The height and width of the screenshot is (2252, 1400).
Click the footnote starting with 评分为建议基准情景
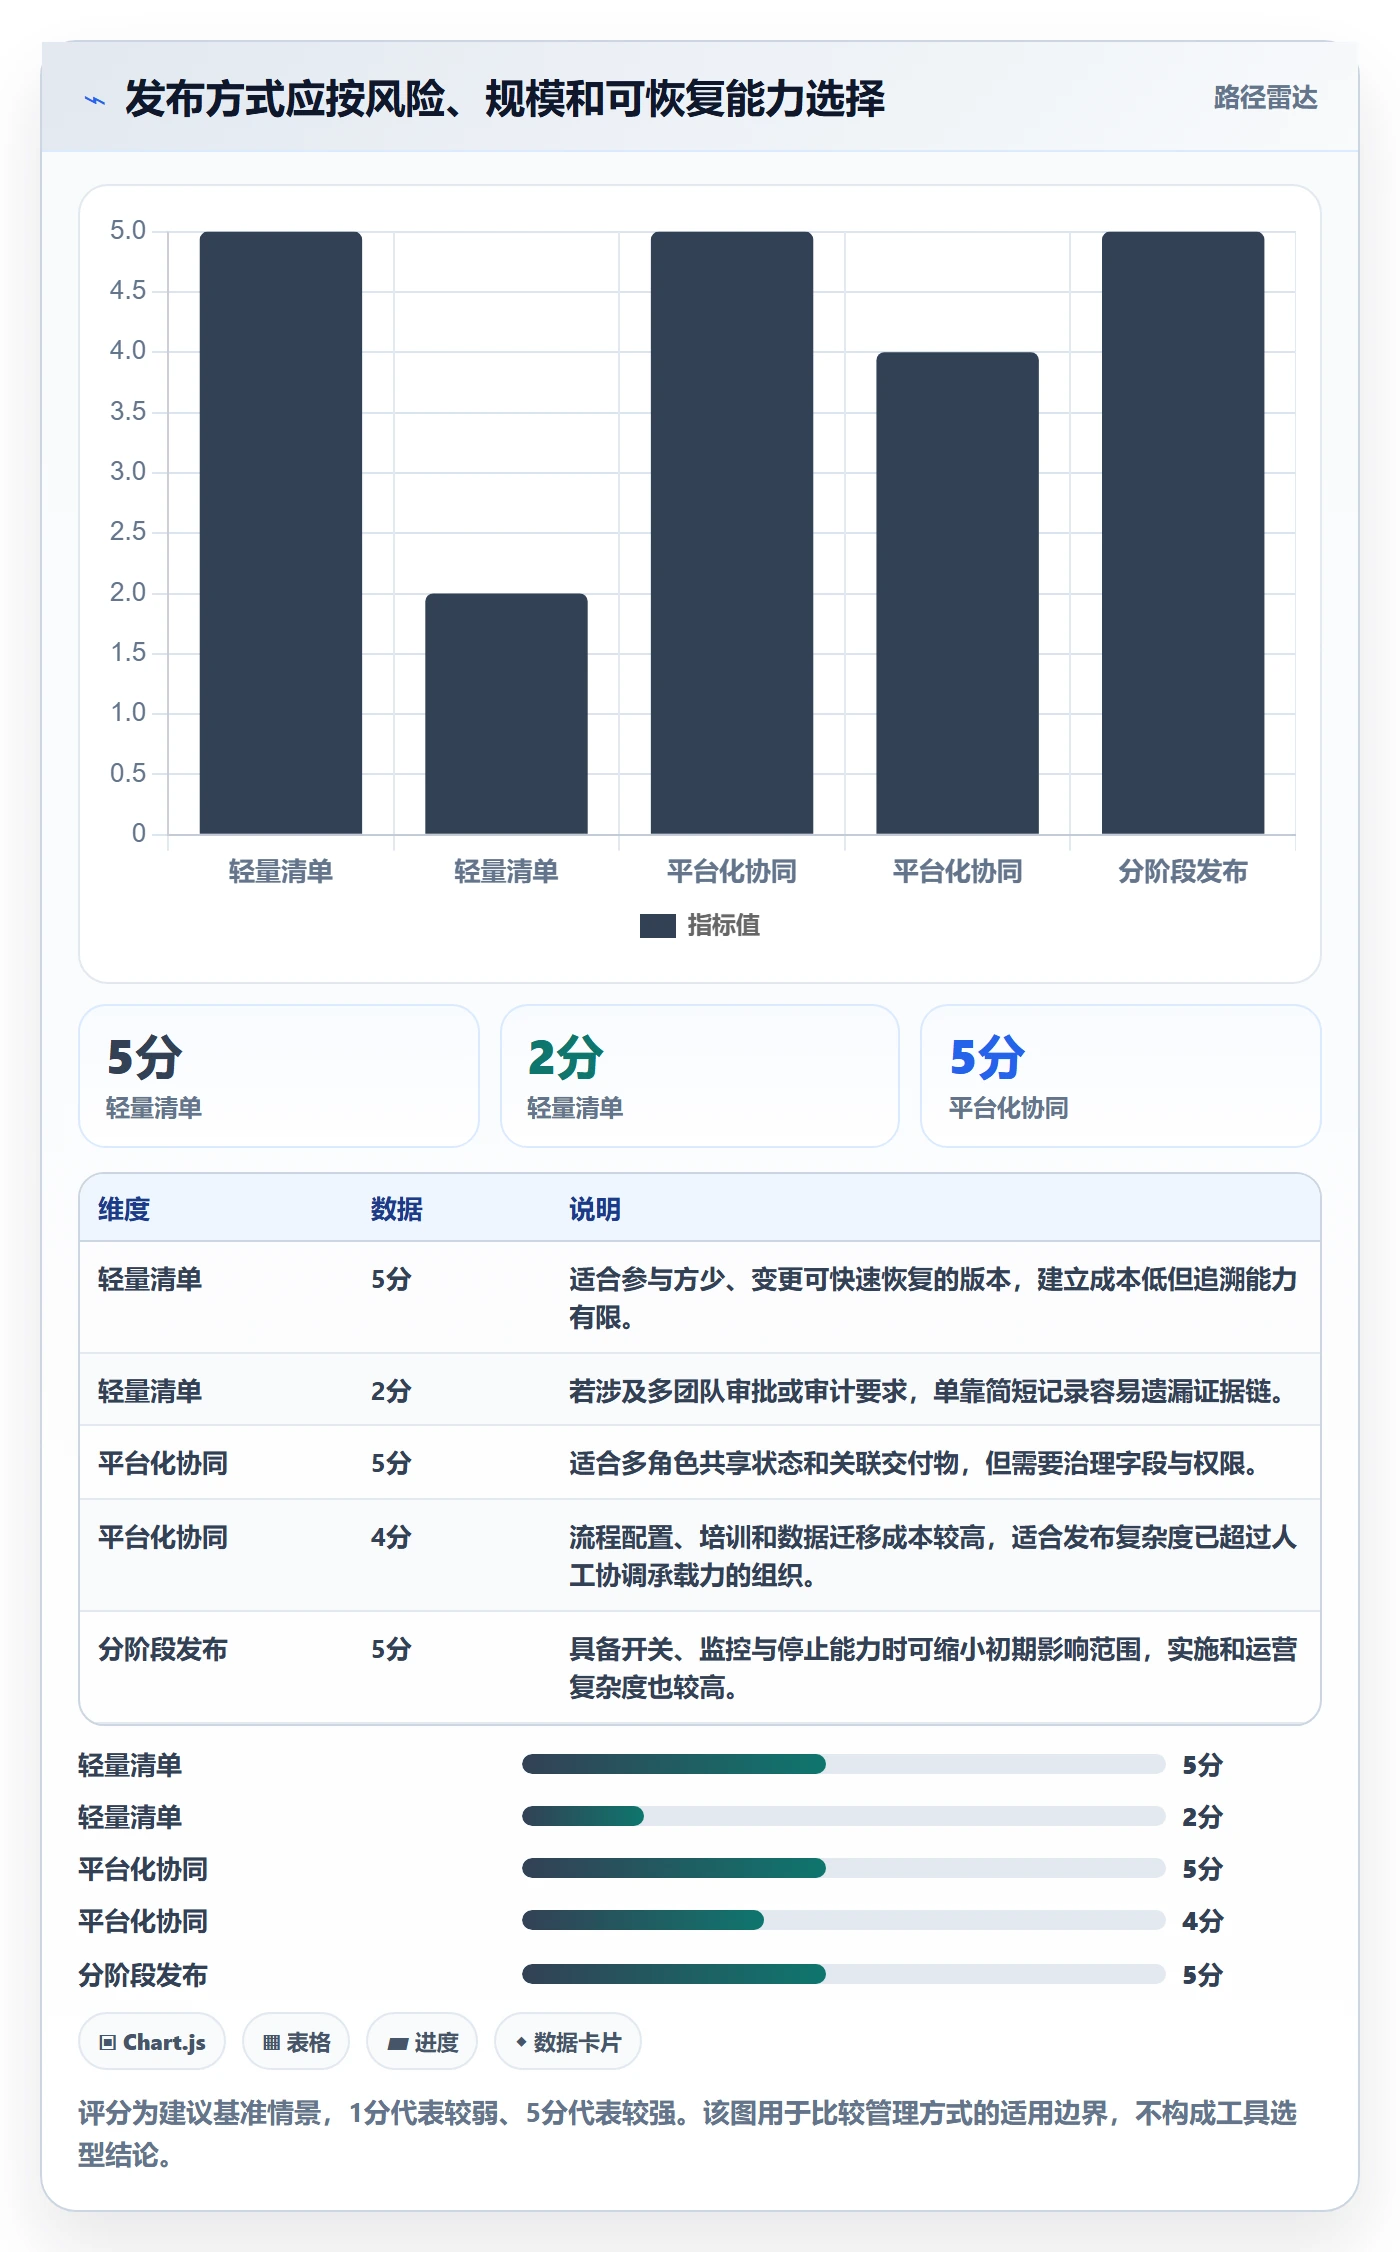[688, 2134]
